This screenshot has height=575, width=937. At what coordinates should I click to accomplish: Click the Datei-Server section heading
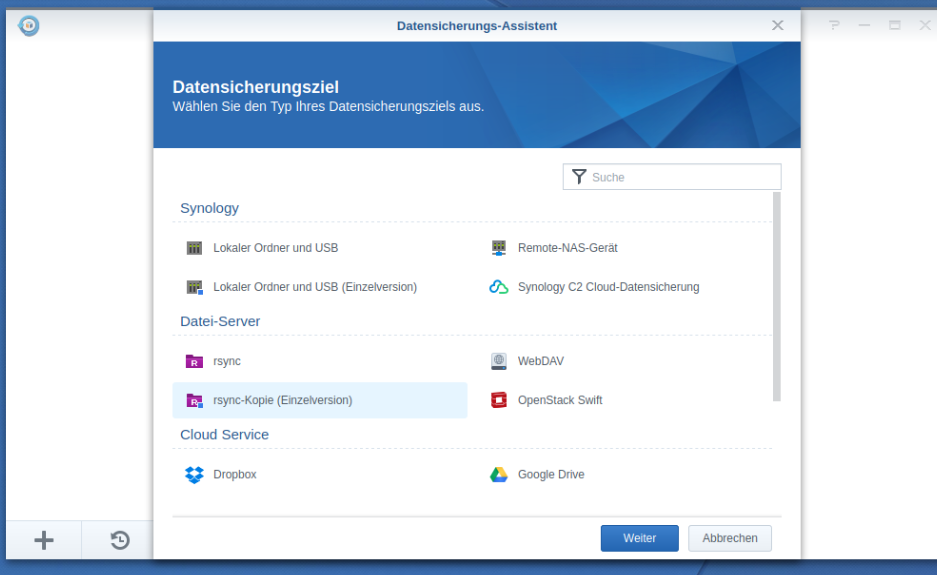(x=220, y=321)
